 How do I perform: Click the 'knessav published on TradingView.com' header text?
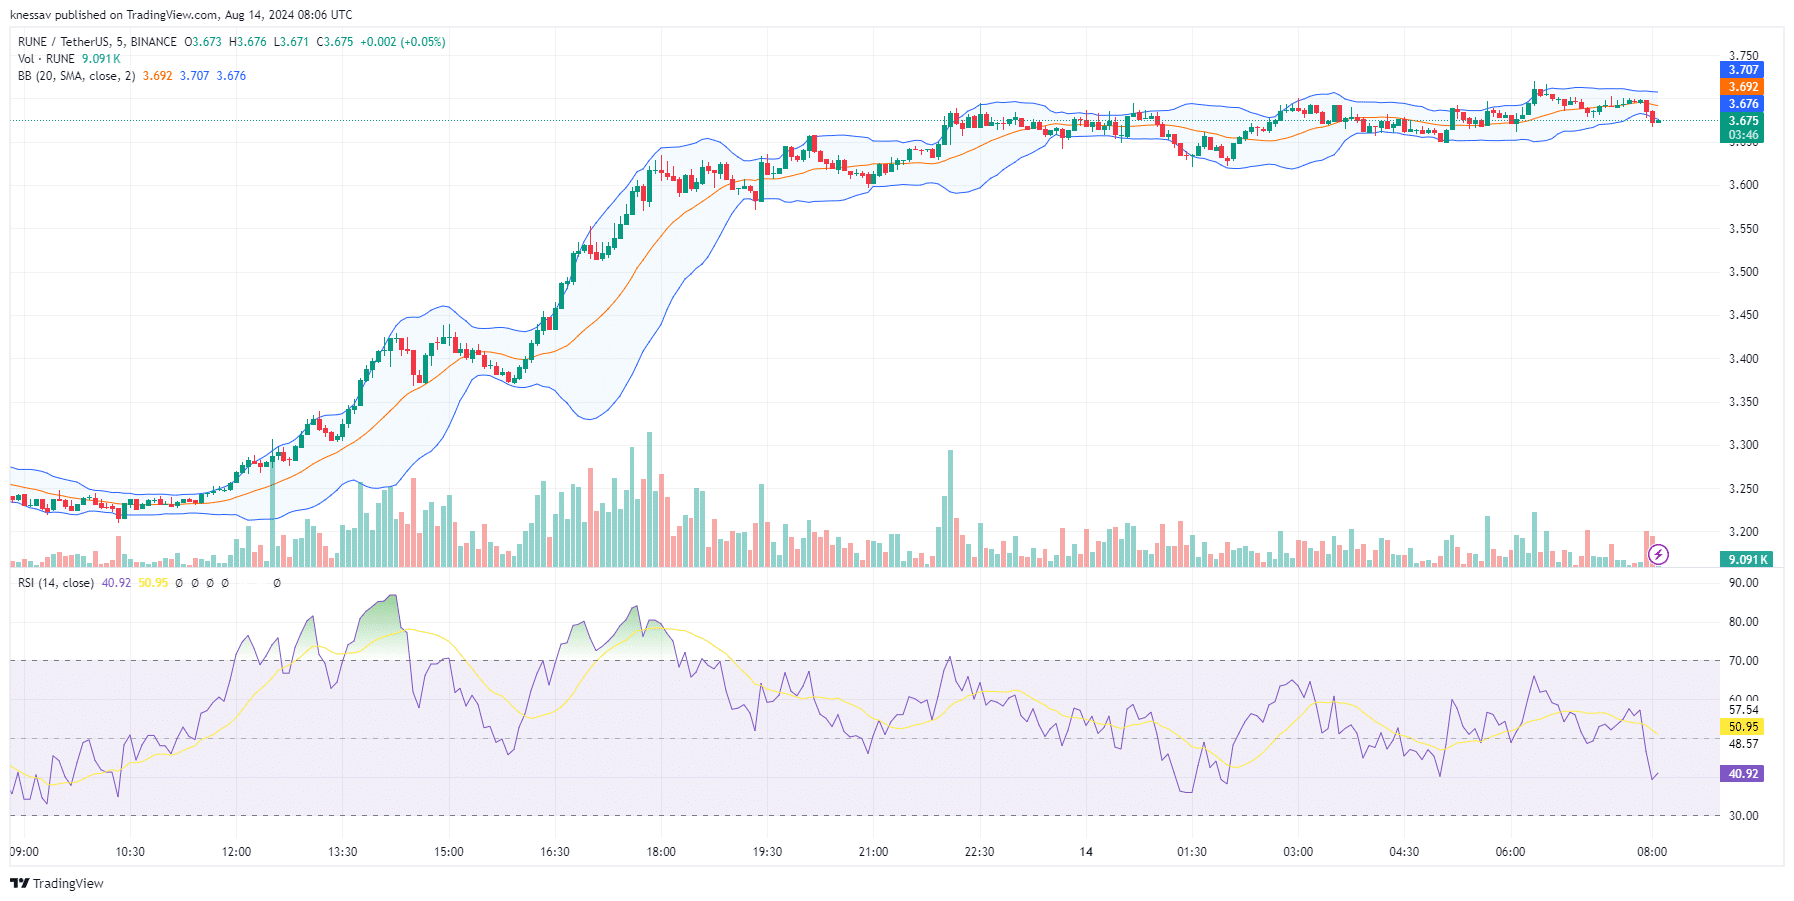coord(114,15)
